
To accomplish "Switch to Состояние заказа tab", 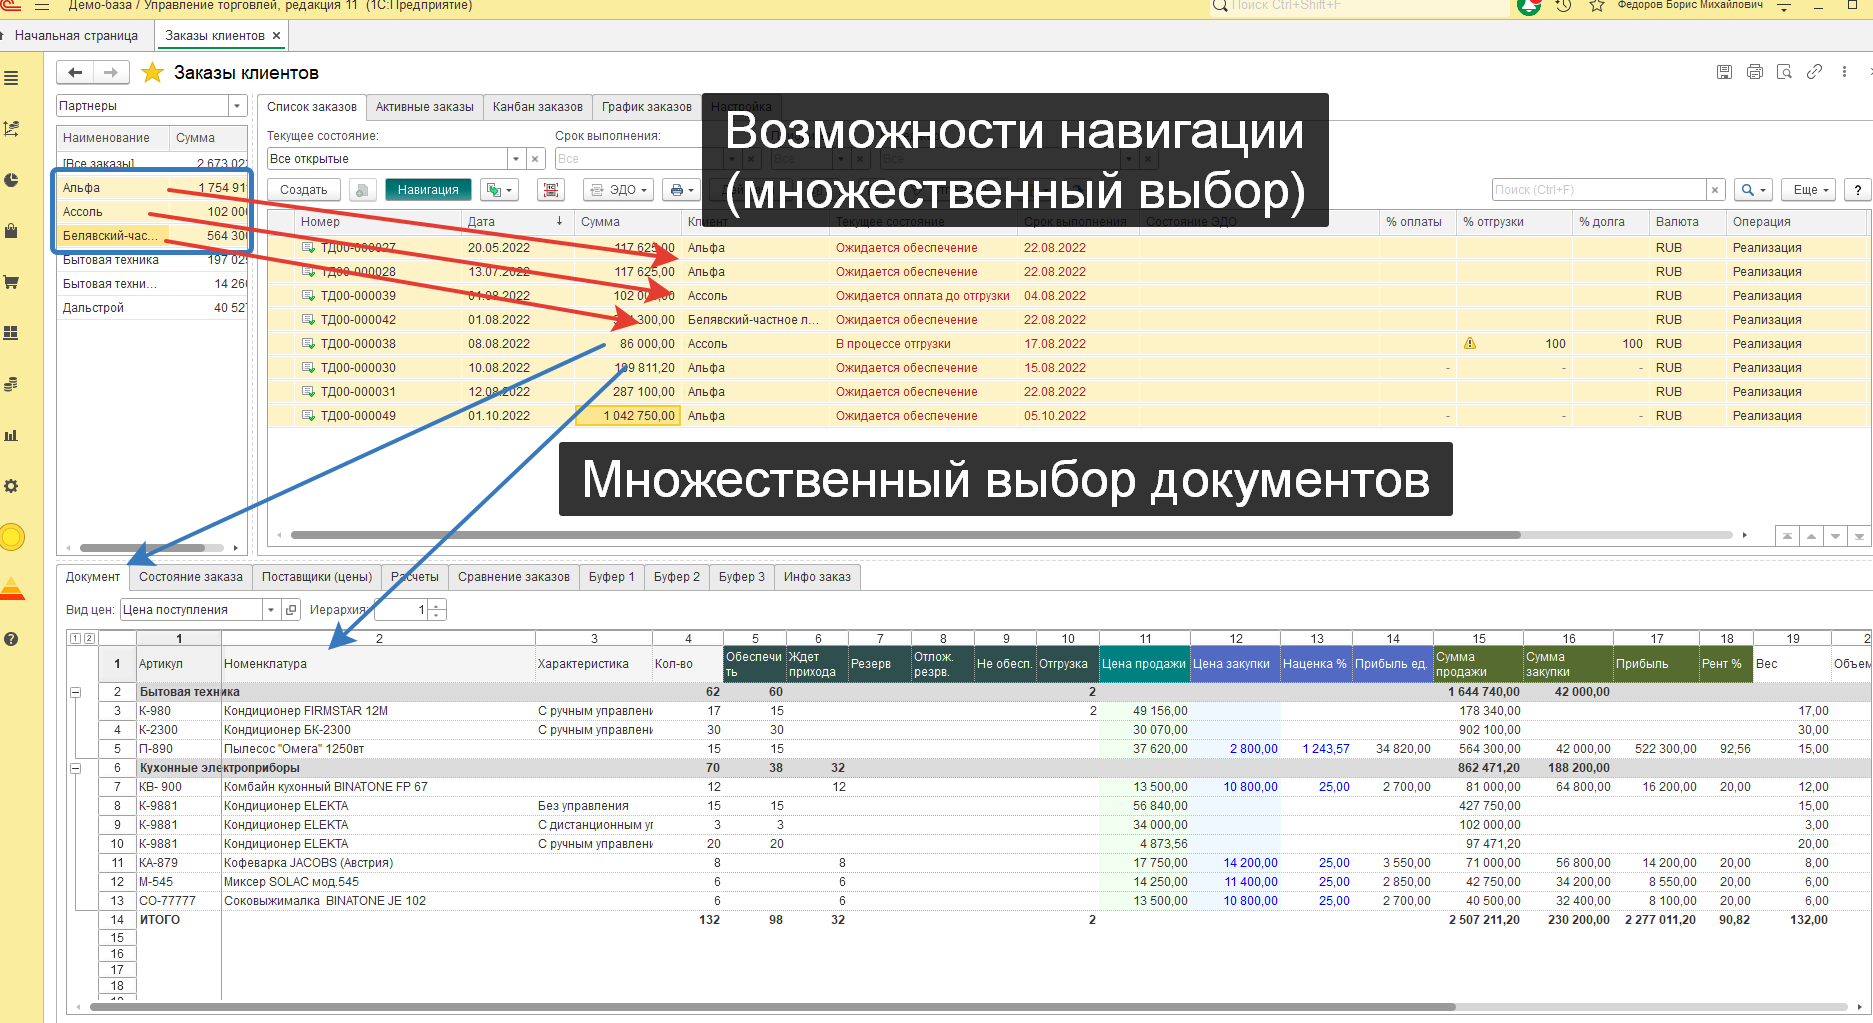I will (x=190, y=577).
